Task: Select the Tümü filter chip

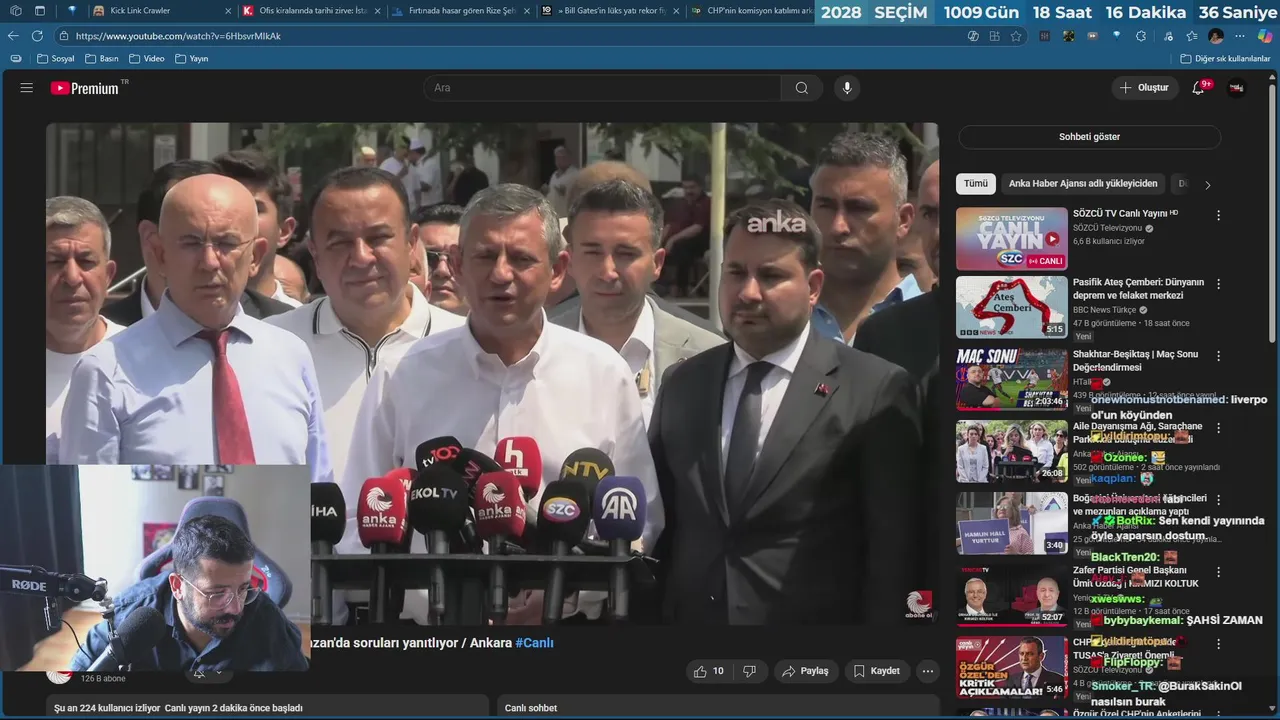Action: [x=976, y=184]
